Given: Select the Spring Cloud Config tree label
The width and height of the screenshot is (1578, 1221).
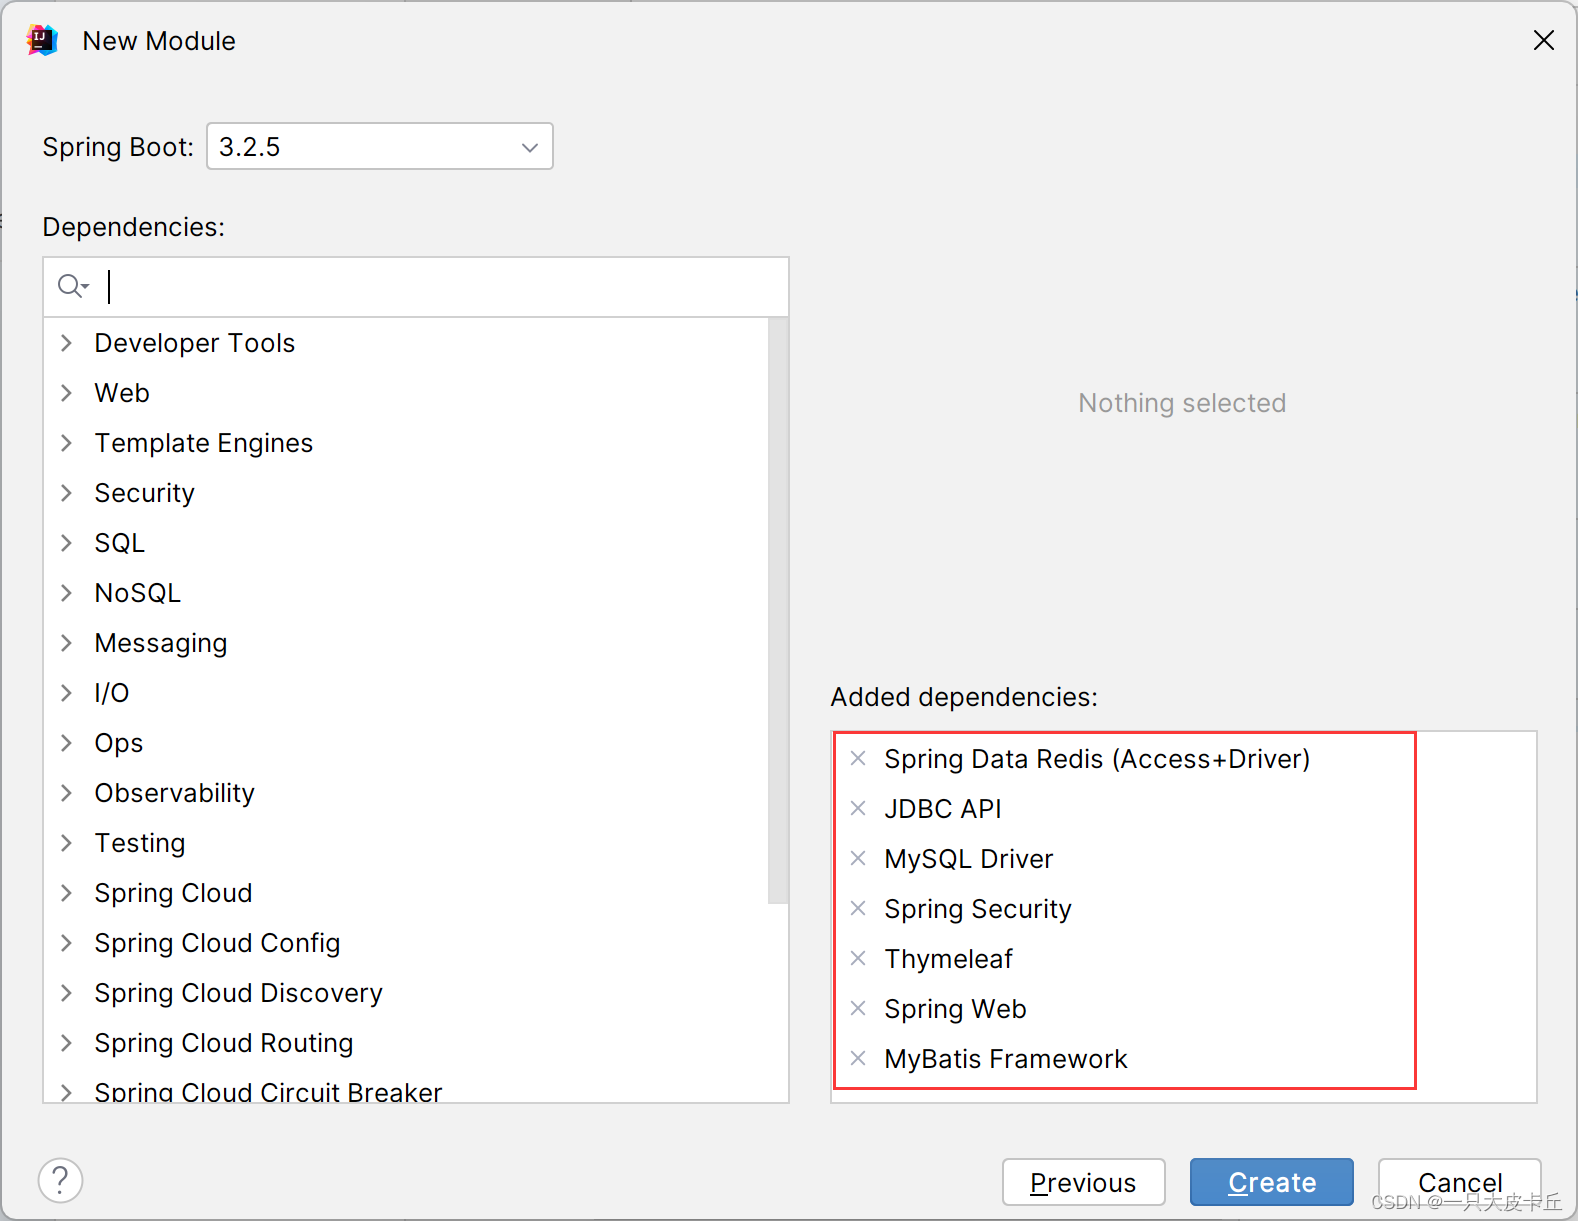Looking at the screenshot, I should pyautogui.click(x=218, y=943).
